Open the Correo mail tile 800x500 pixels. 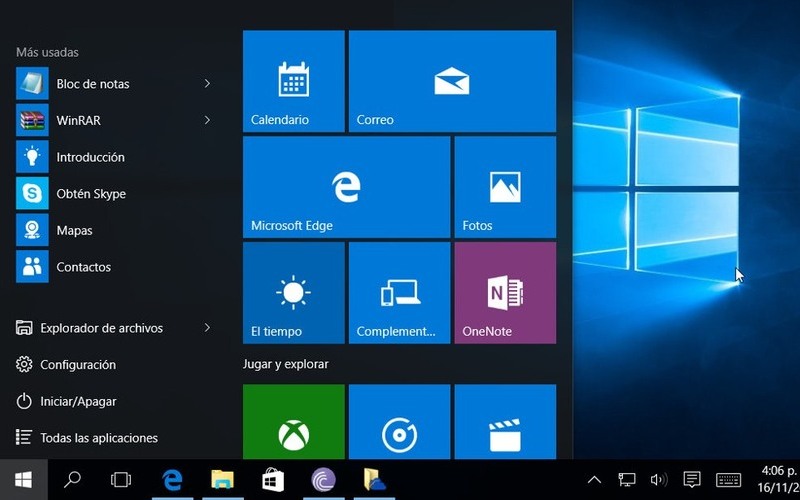tap(453, 81)
